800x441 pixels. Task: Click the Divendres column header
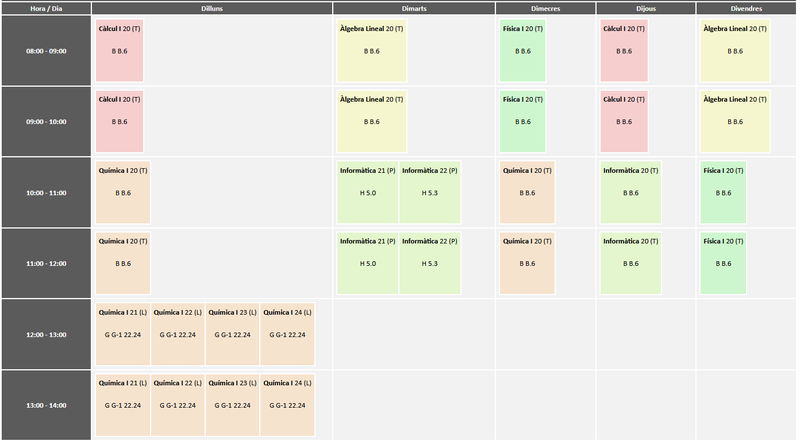(746, 8)
